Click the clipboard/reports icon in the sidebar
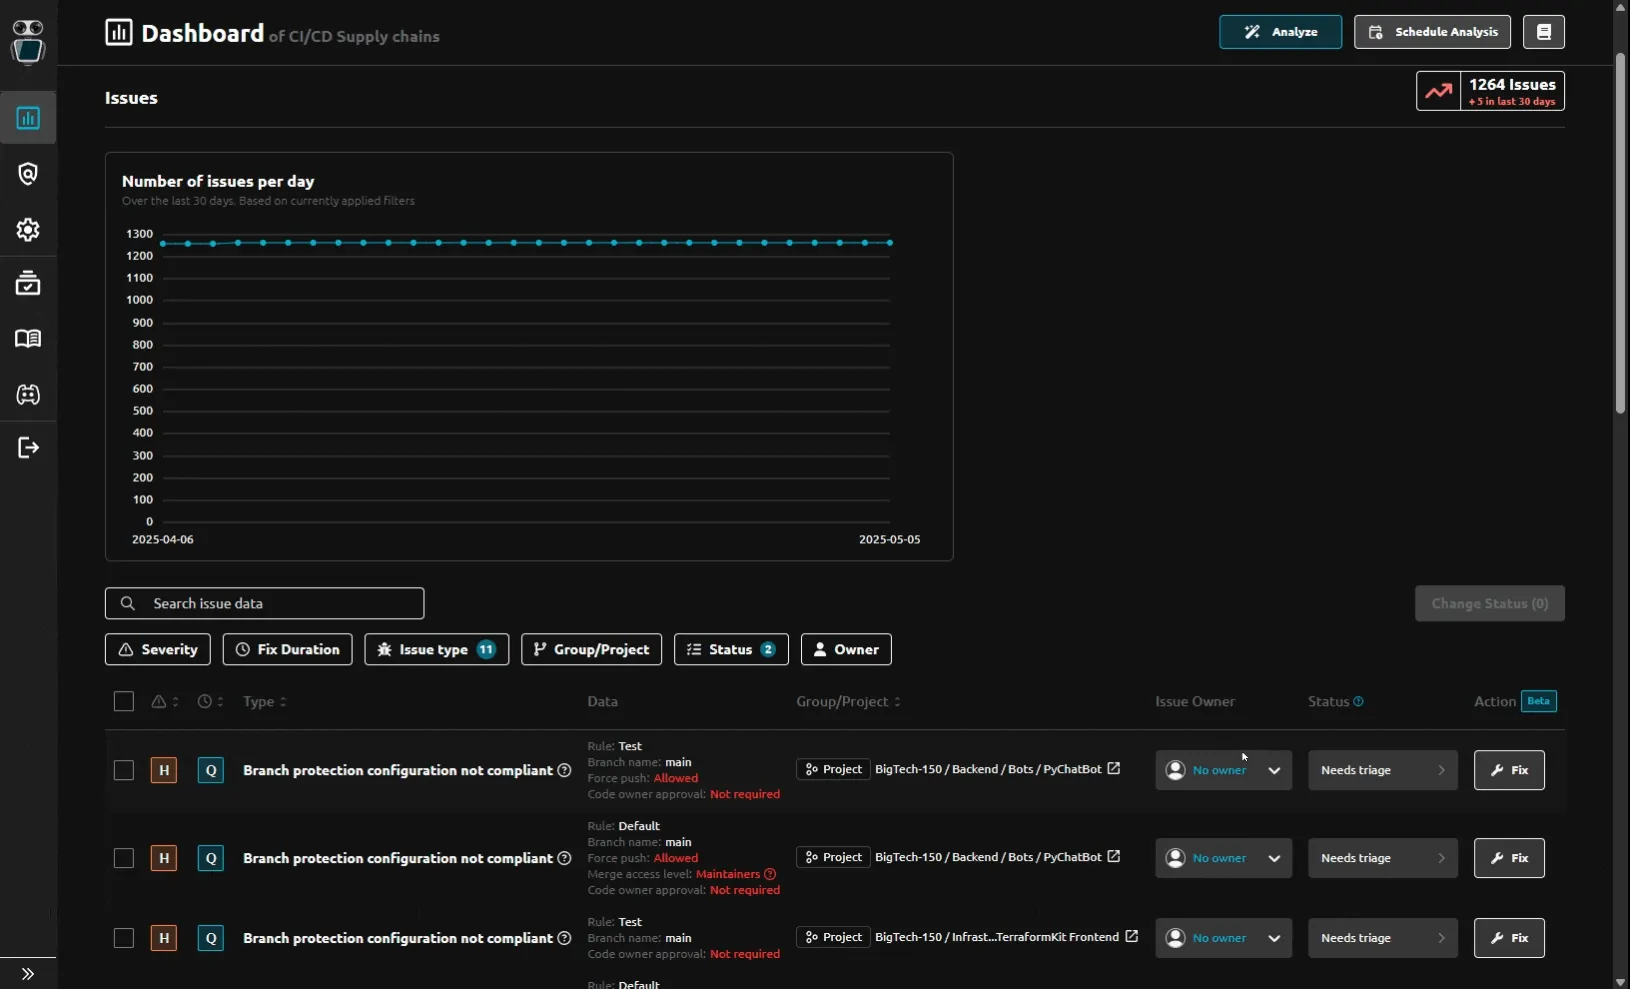The image size is (1630, 989). pyautogui.click(x=27, y=283)
